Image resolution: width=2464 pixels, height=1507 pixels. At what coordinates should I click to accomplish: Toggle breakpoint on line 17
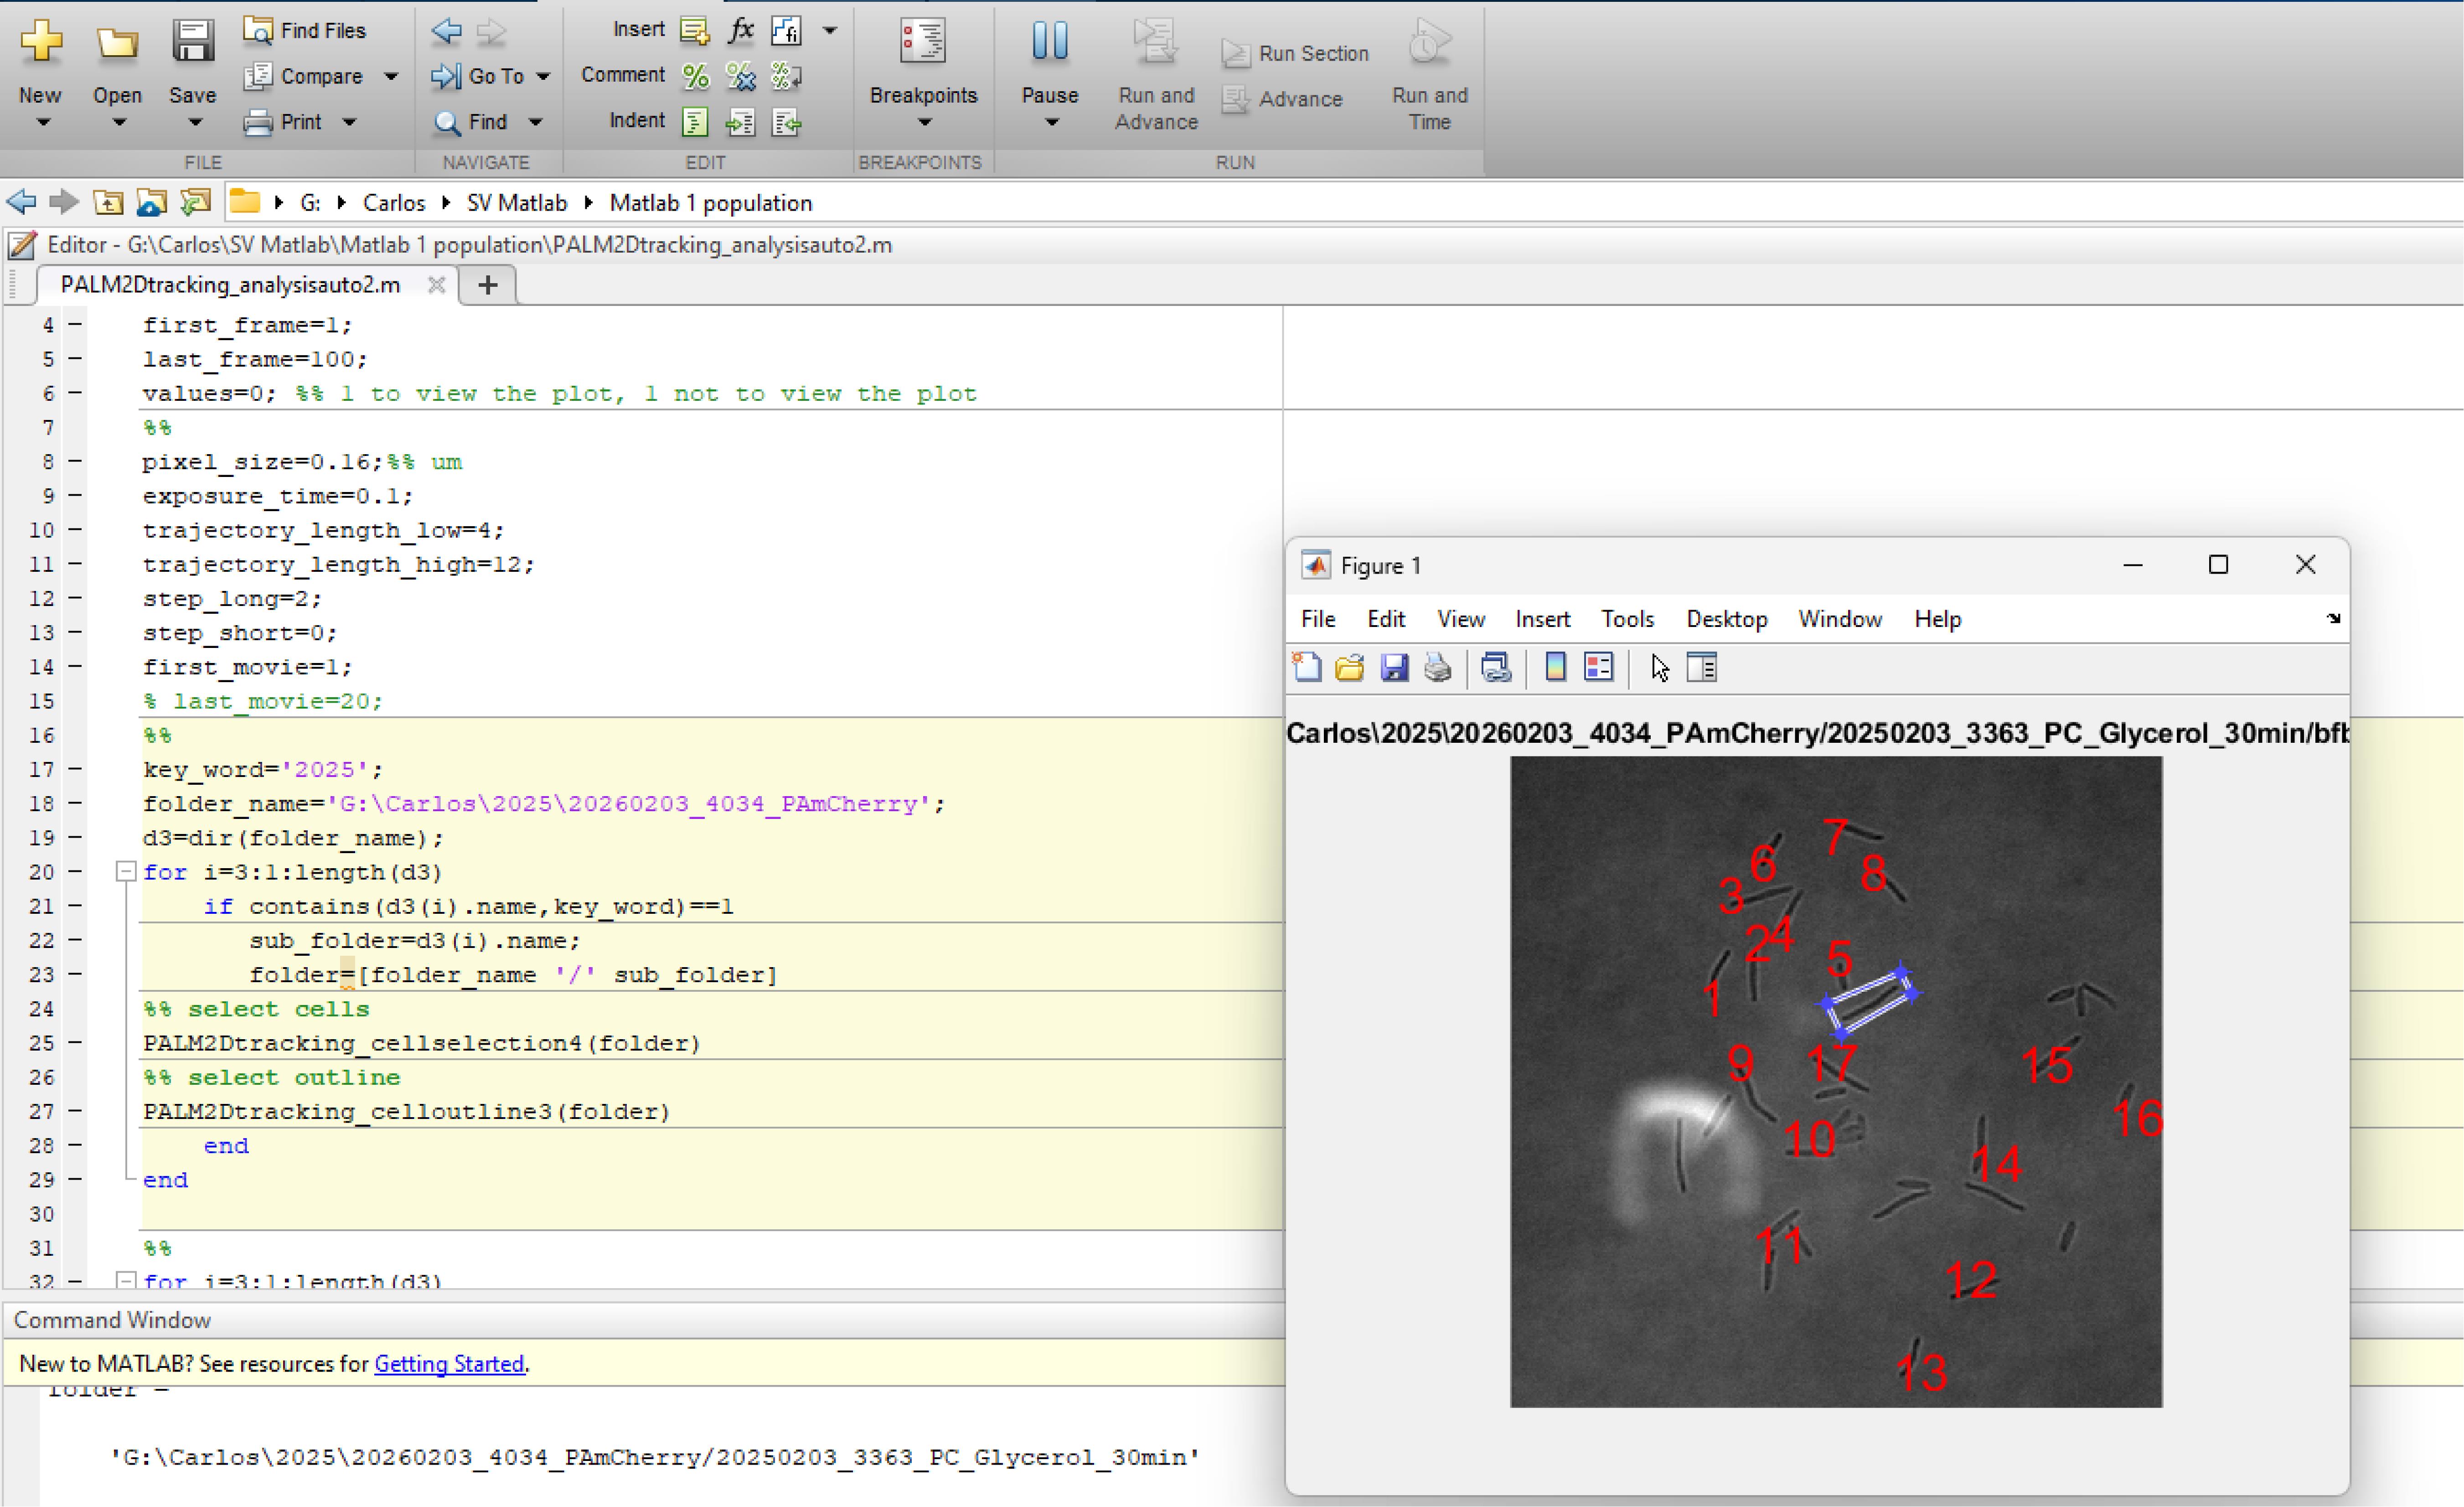[x=75, y=770]
